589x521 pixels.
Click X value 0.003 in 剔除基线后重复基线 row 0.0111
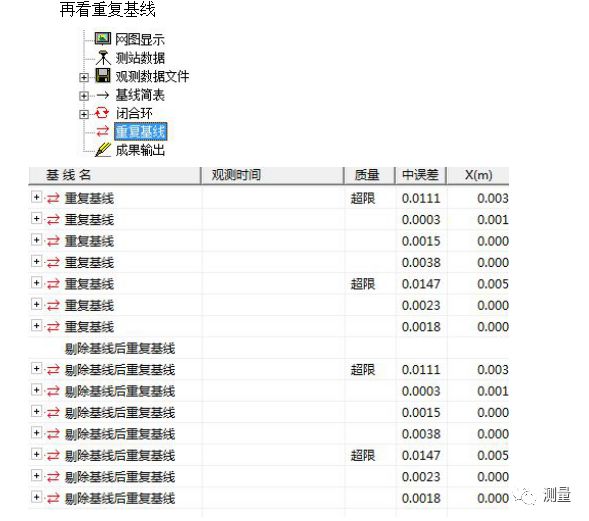(492, 370)
